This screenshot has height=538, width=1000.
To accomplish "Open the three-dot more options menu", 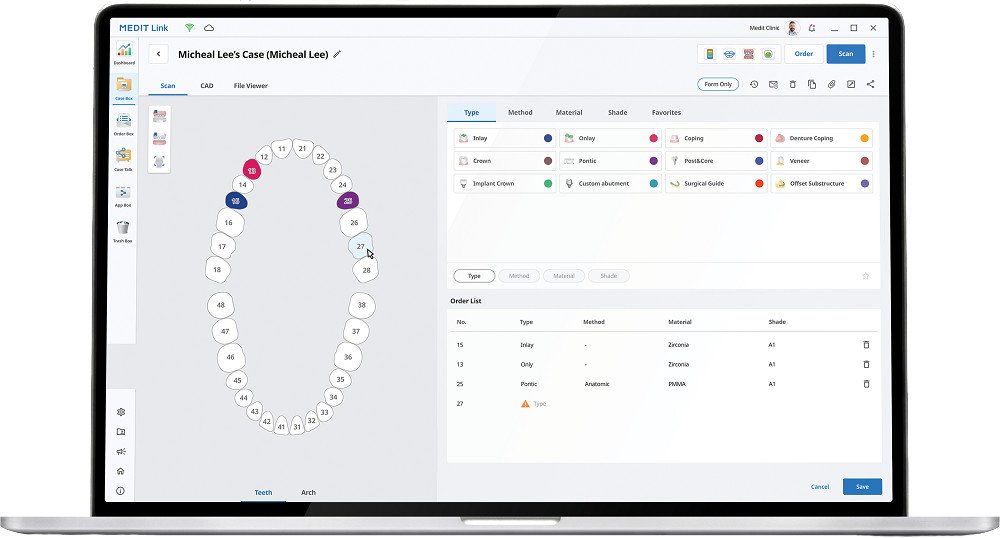I will [x=874, y=54].
